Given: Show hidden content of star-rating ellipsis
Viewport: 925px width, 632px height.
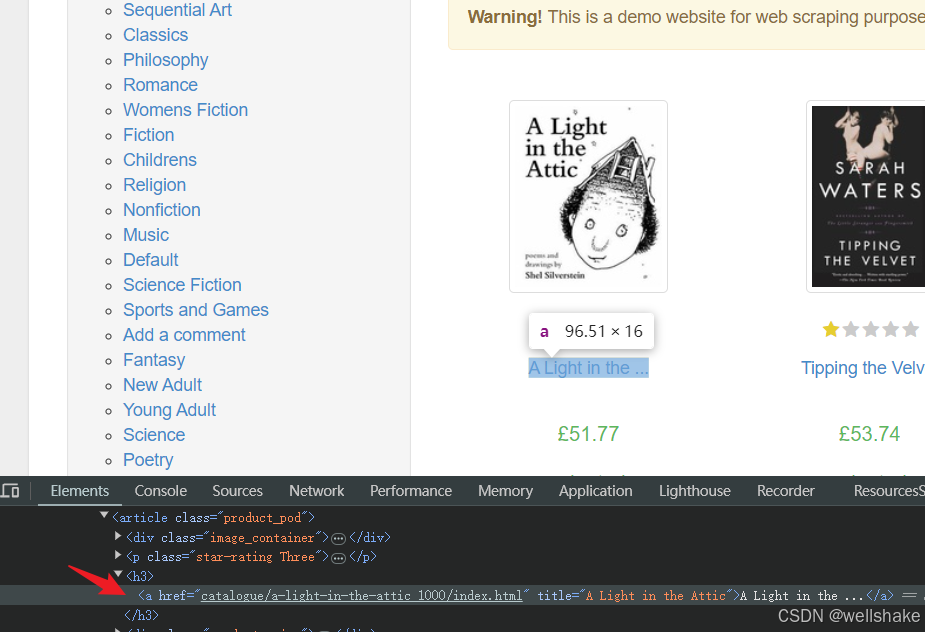Looking at the screenshot, I should [338, 558].
